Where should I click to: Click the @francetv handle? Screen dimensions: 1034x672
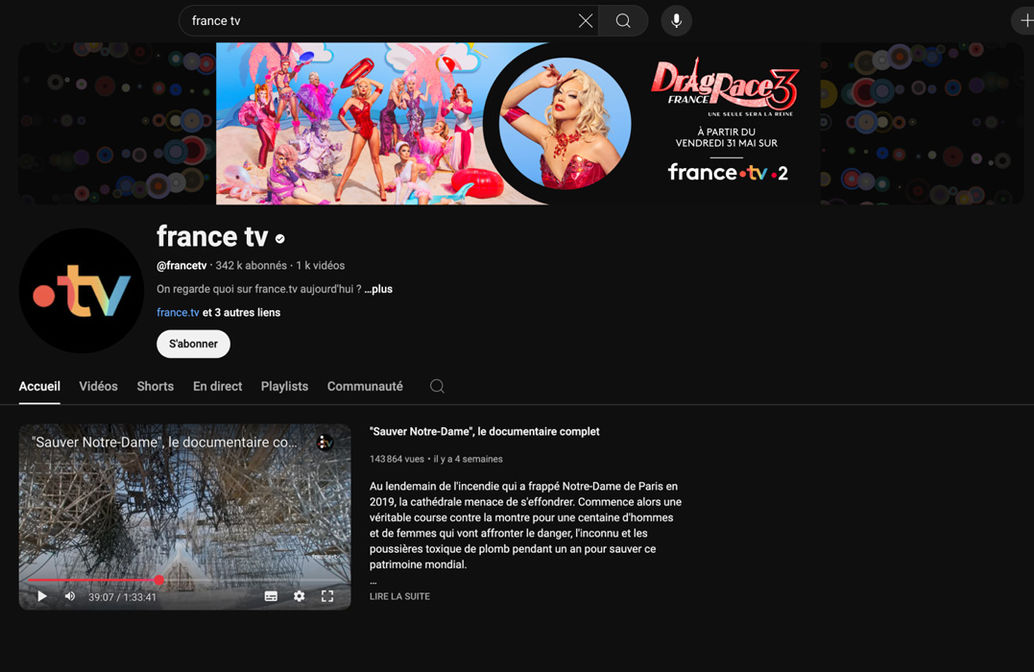pyautogui.click(x=181, y=266)
